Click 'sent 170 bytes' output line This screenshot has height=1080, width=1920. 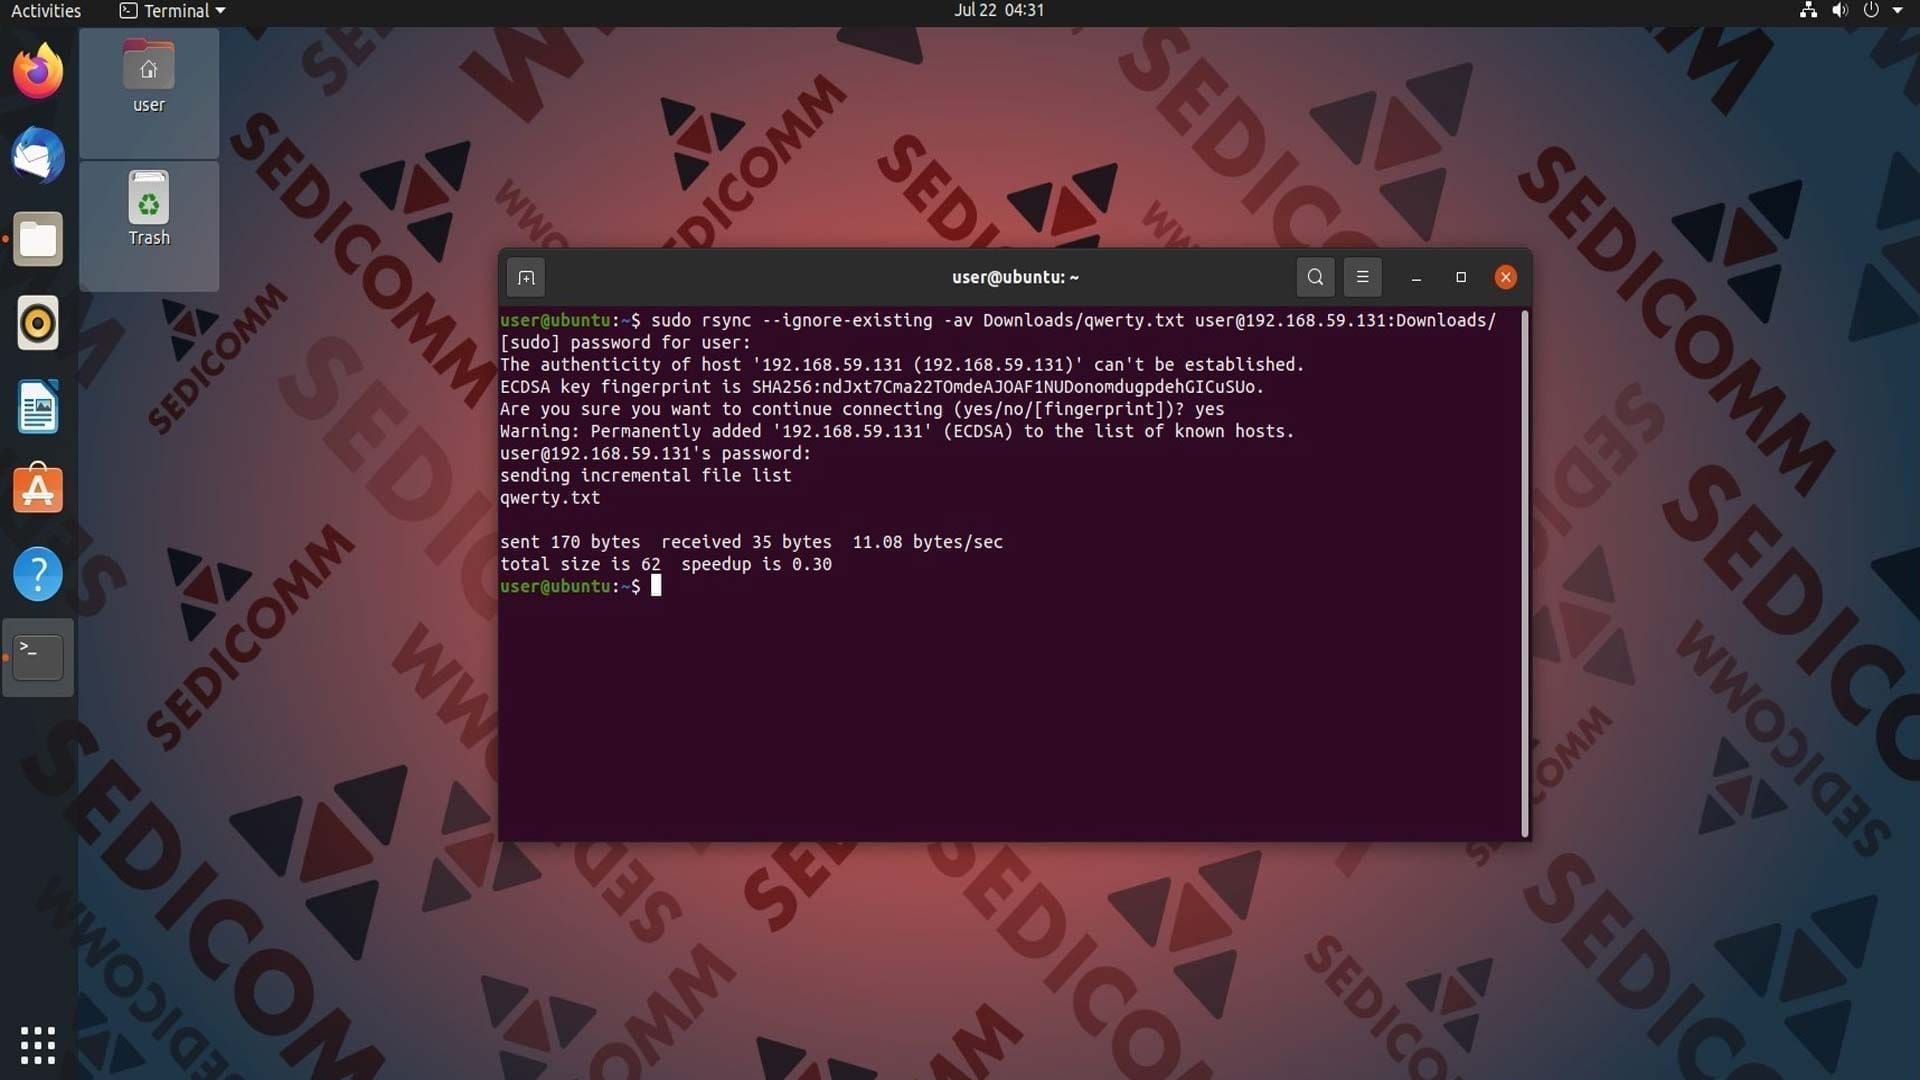coord(751,542)
